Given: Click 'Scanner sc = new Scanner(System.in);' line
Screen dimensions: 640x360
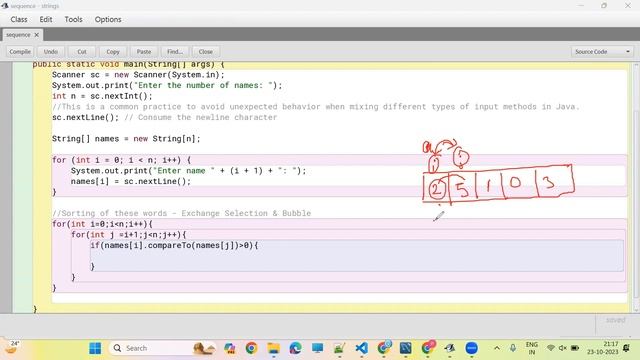Looking at the screenshot, I should click(x=138, y=75).
